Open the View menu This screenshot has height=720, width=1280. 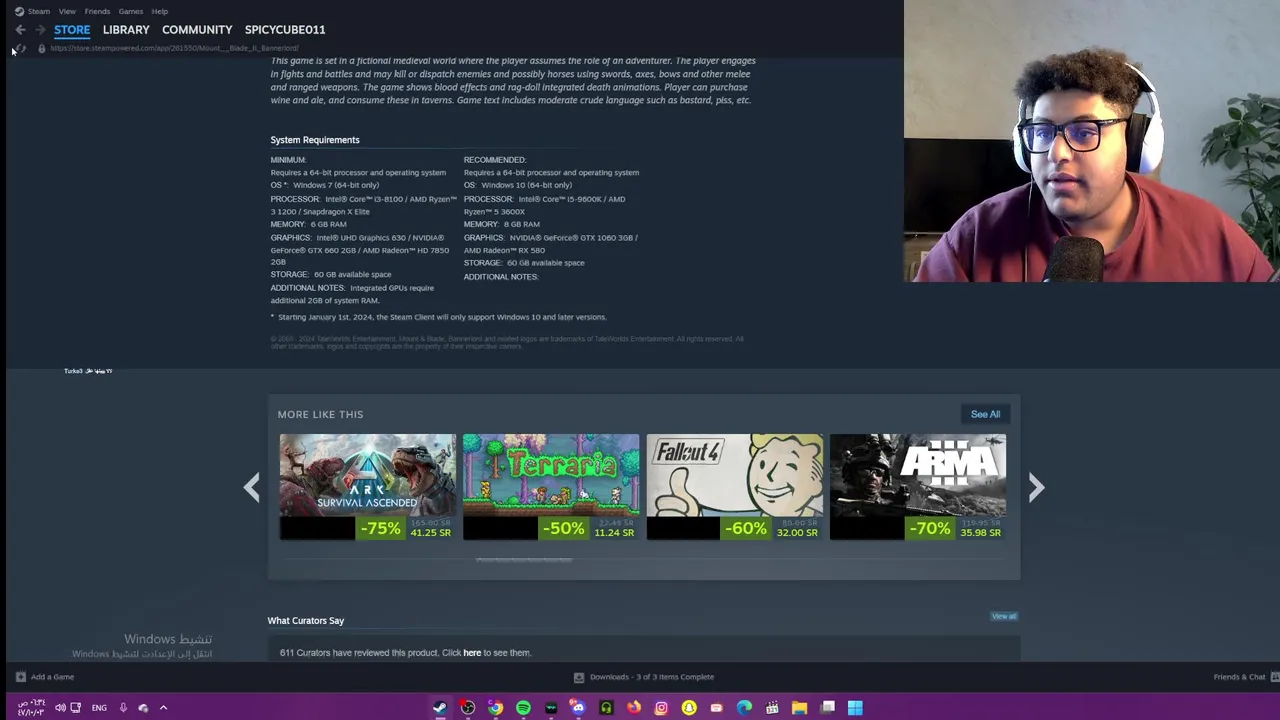tap(67, 11)
